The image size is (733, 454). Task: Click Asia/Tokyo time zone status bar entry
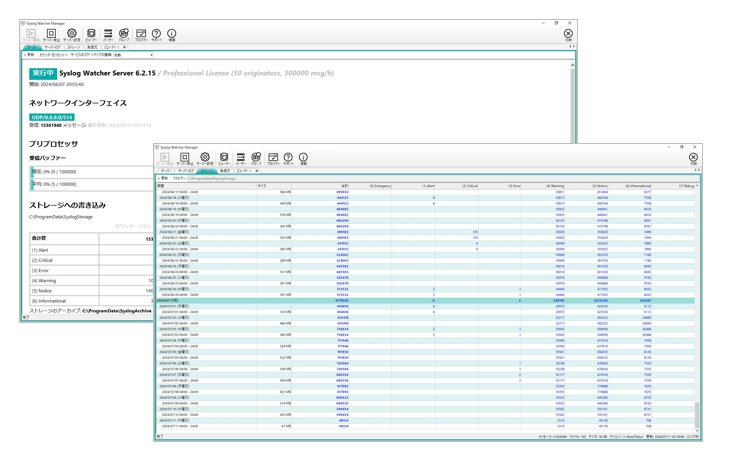[x=626, y=437]
